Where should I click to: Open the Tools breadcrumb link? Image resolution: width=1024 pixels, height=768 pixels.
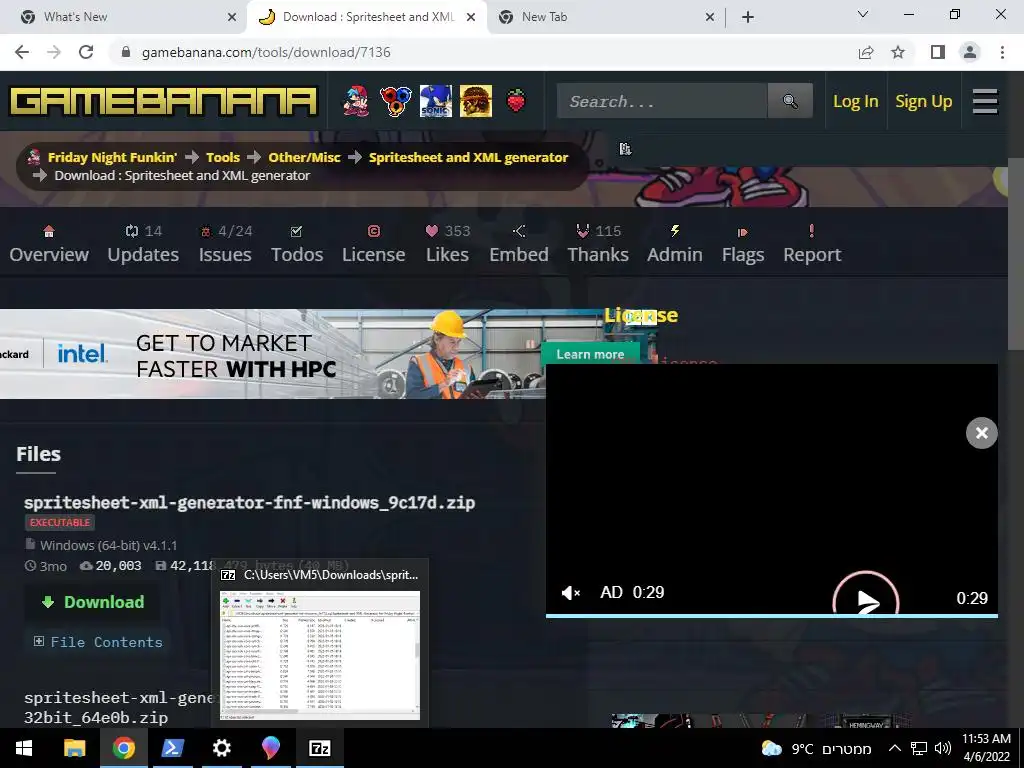pyautogui.click(x=223, y=157)
